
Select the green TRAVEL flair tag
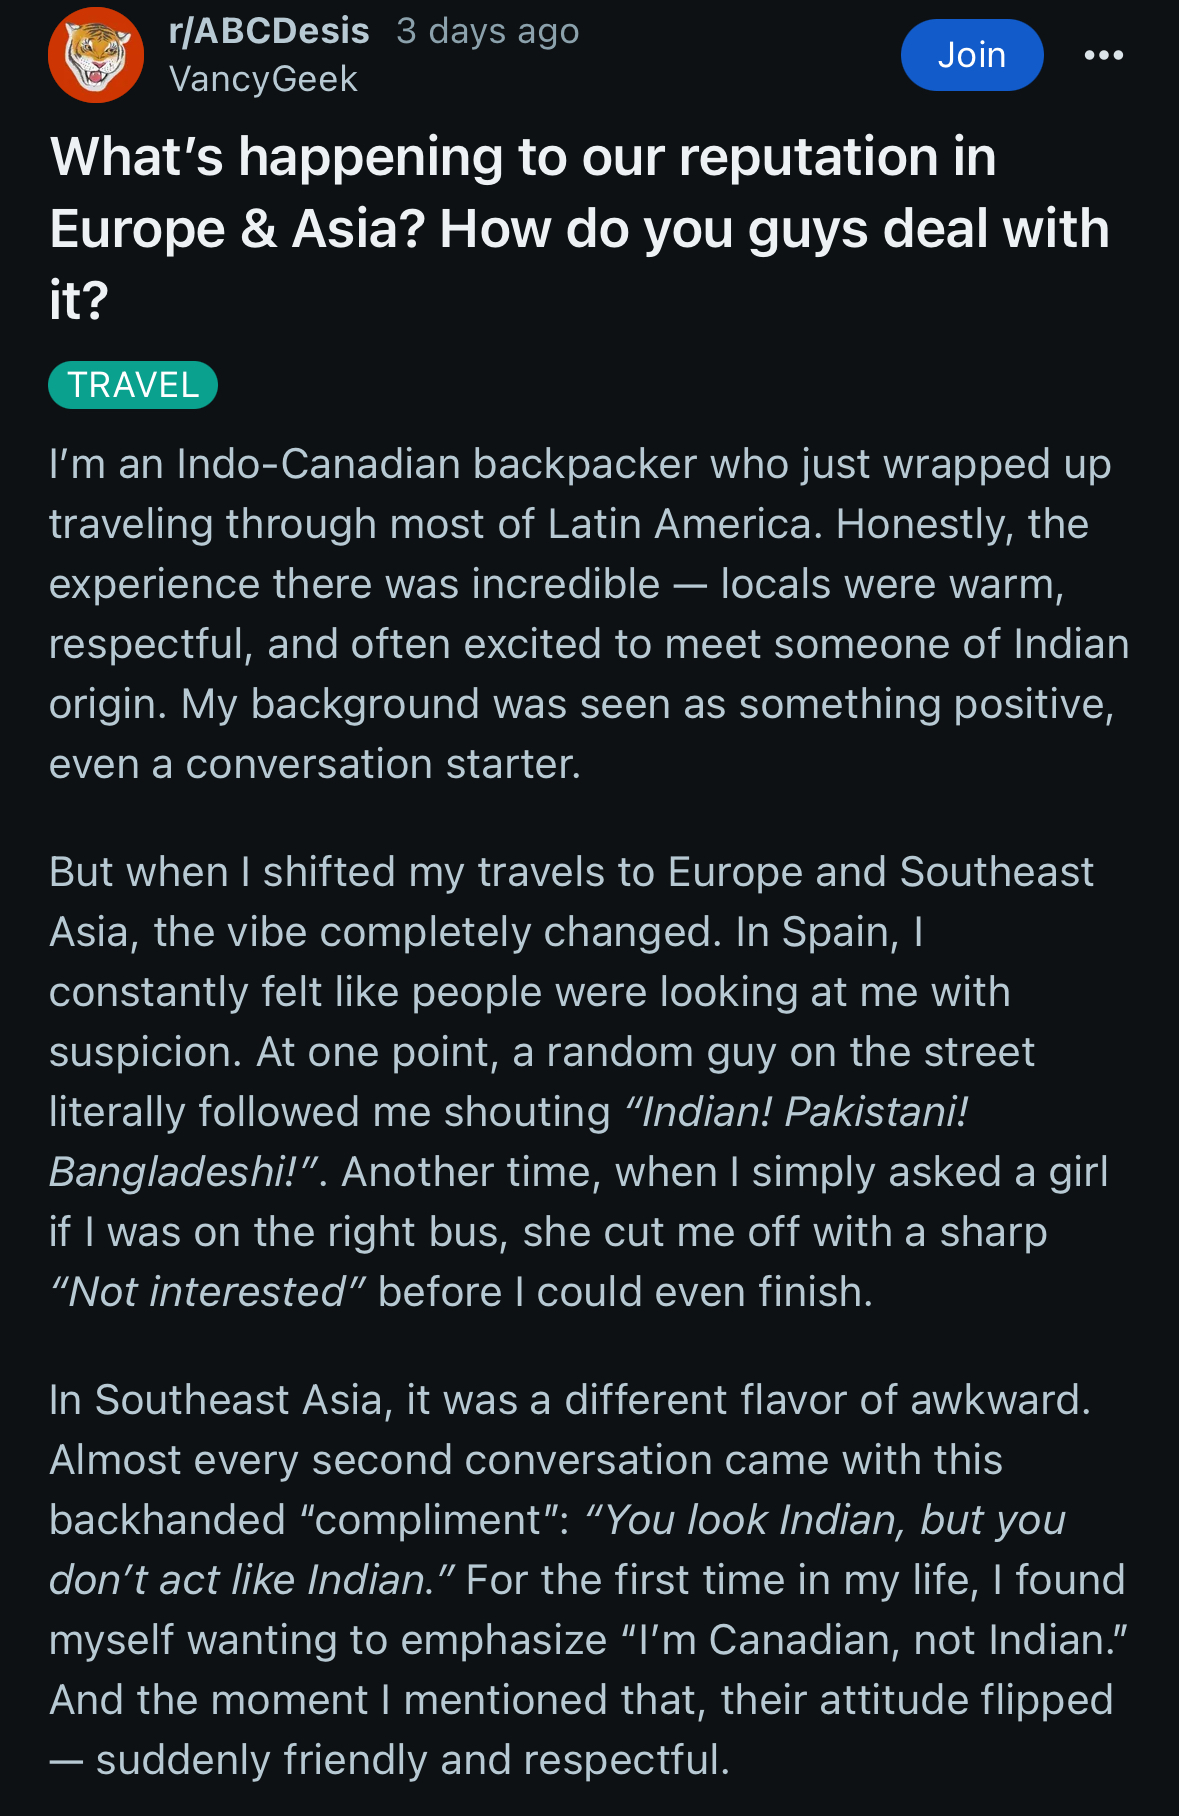pos(133,385)
